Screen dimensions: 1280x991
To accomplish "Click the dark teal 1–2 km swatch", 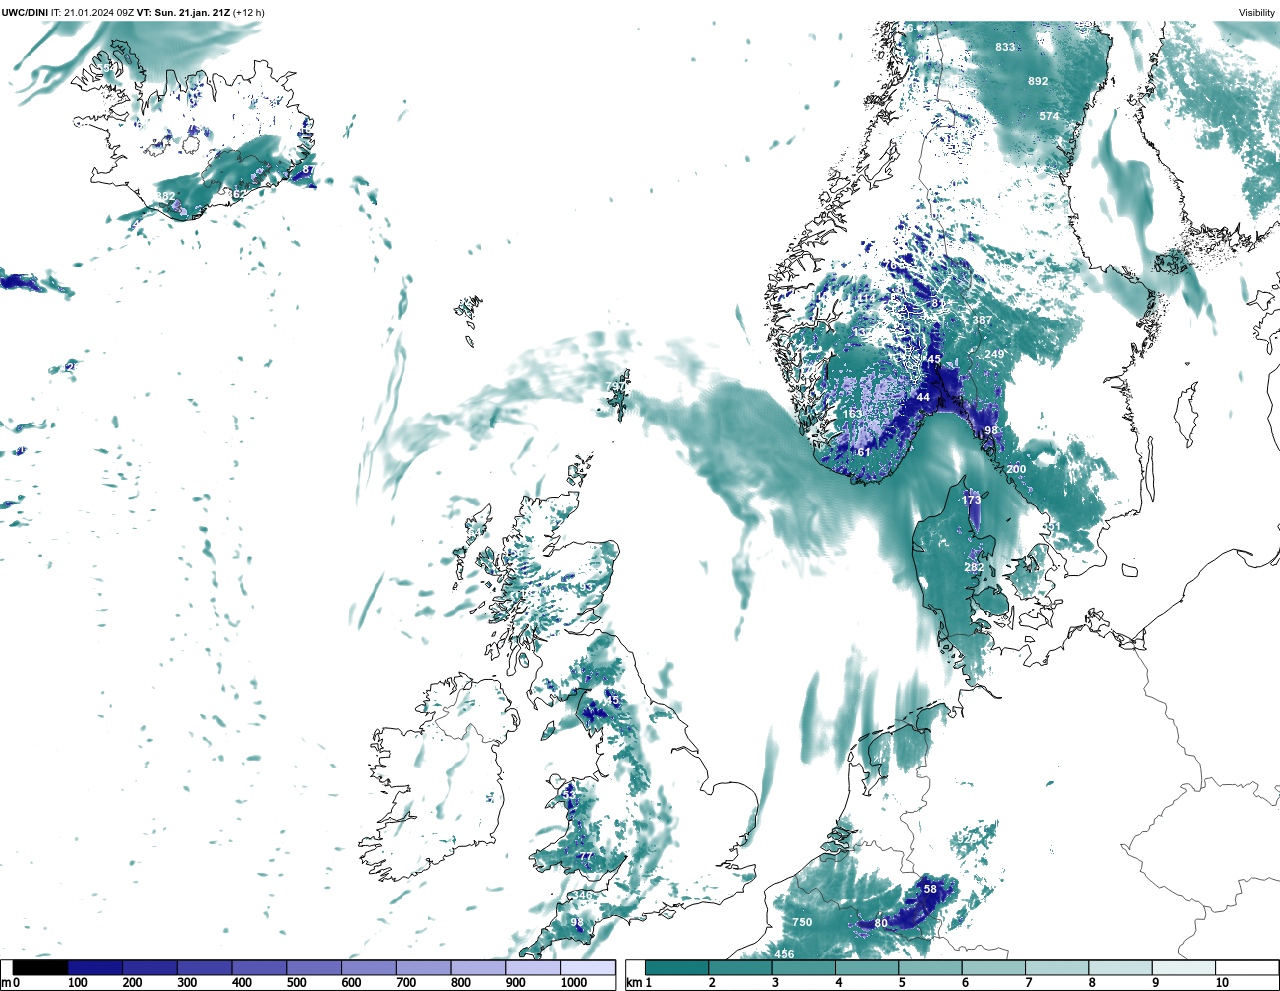I will [677, 968].
